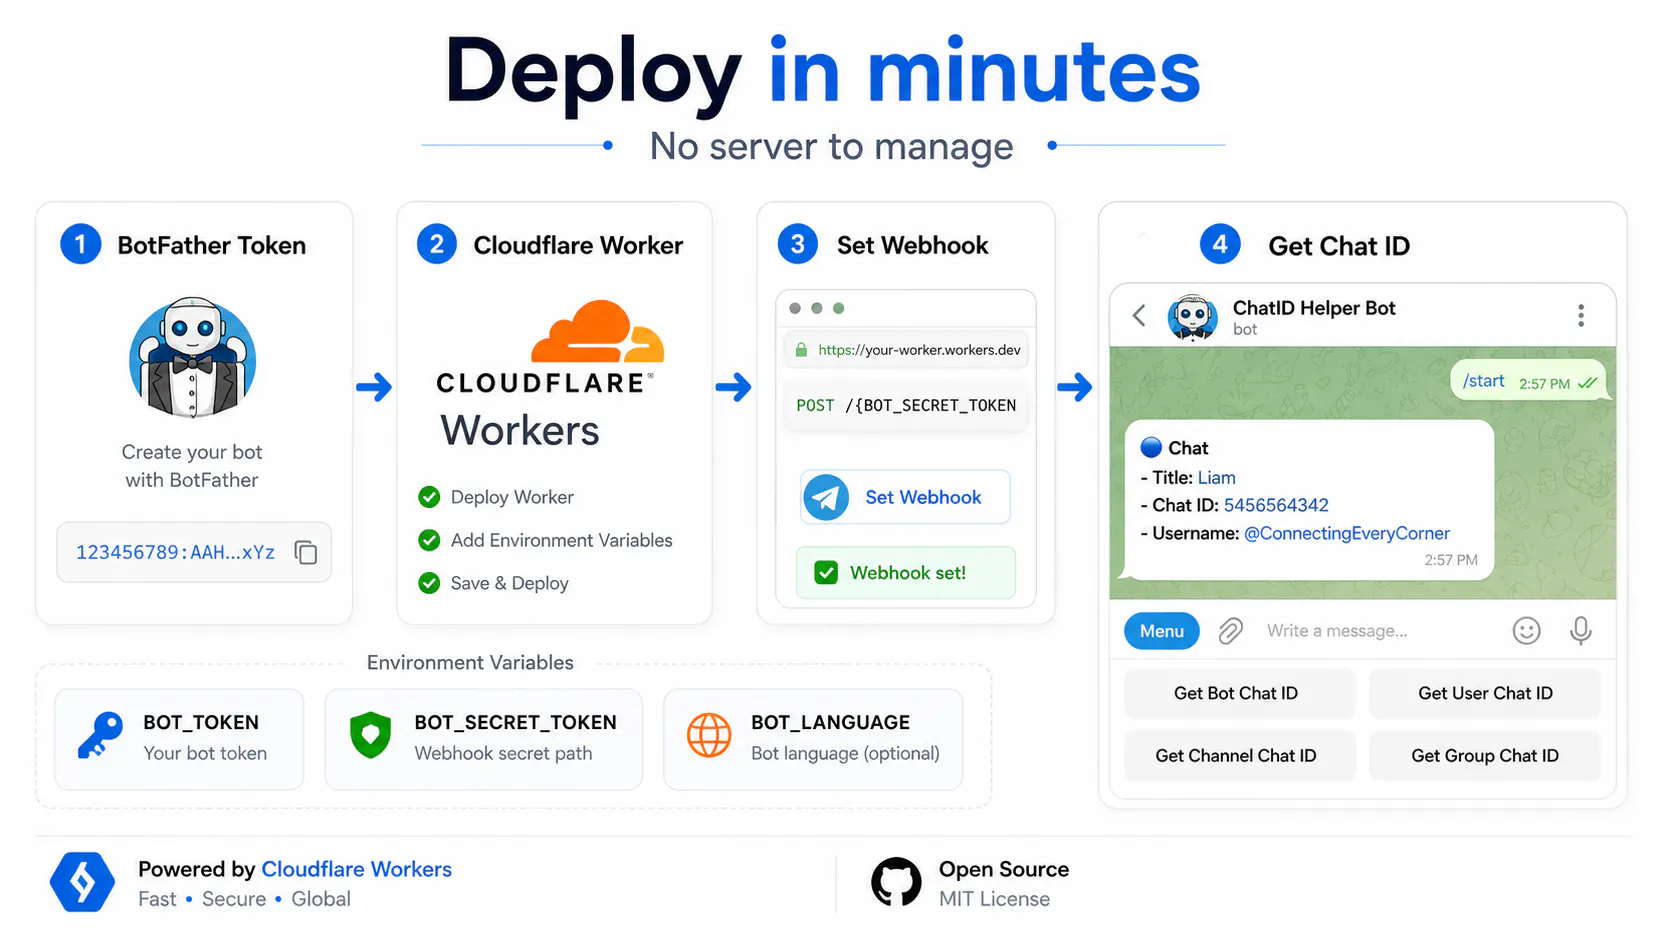Click Get Group Chat ID button
The image size is (1672, 941).
tap(1485, 756)
